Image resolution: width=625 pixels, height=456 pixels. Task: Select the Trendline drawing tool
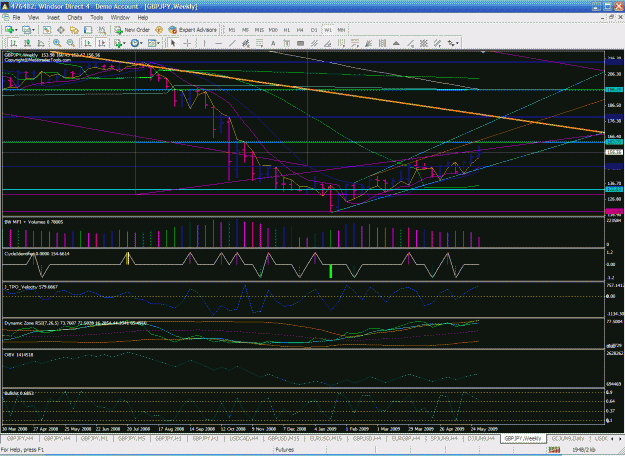[x=232, y=43]
